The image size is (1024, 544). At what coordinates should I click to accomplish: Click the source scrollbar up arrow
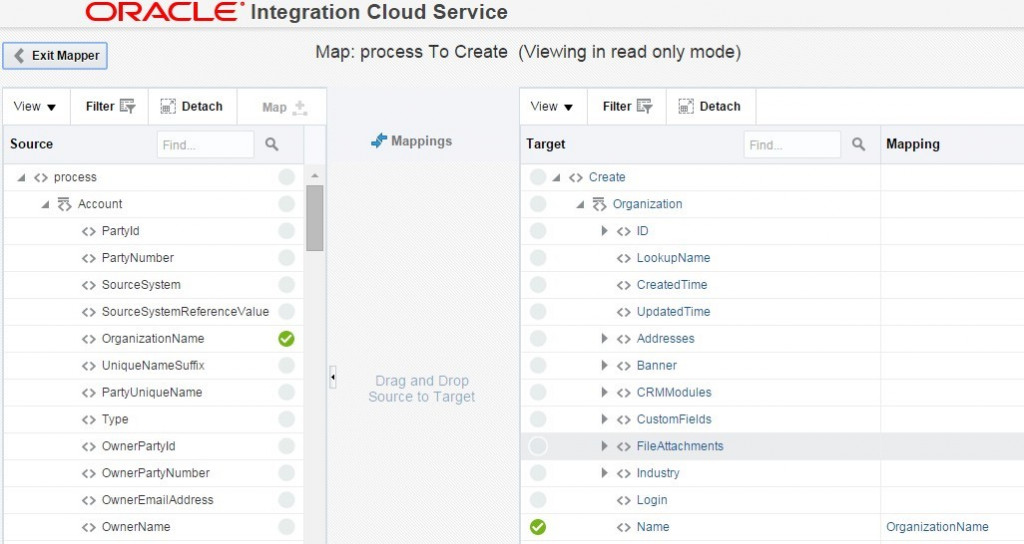click(x=315, y=176)
